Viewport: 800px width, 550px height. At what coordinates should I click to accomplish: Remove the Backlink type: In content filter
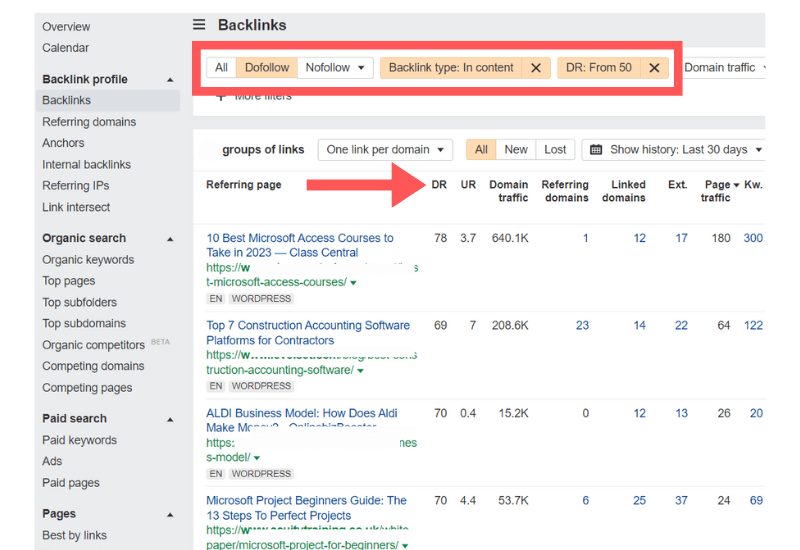pyautogui.click(x=536, y=68)
